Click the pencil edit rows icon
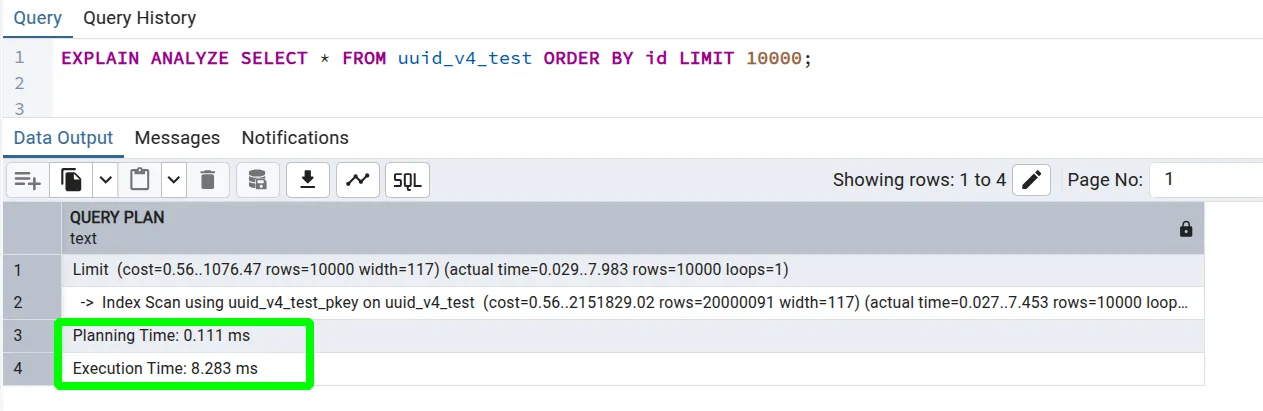The height and width of the screenshot is (411, 1263). (1032, 180)
